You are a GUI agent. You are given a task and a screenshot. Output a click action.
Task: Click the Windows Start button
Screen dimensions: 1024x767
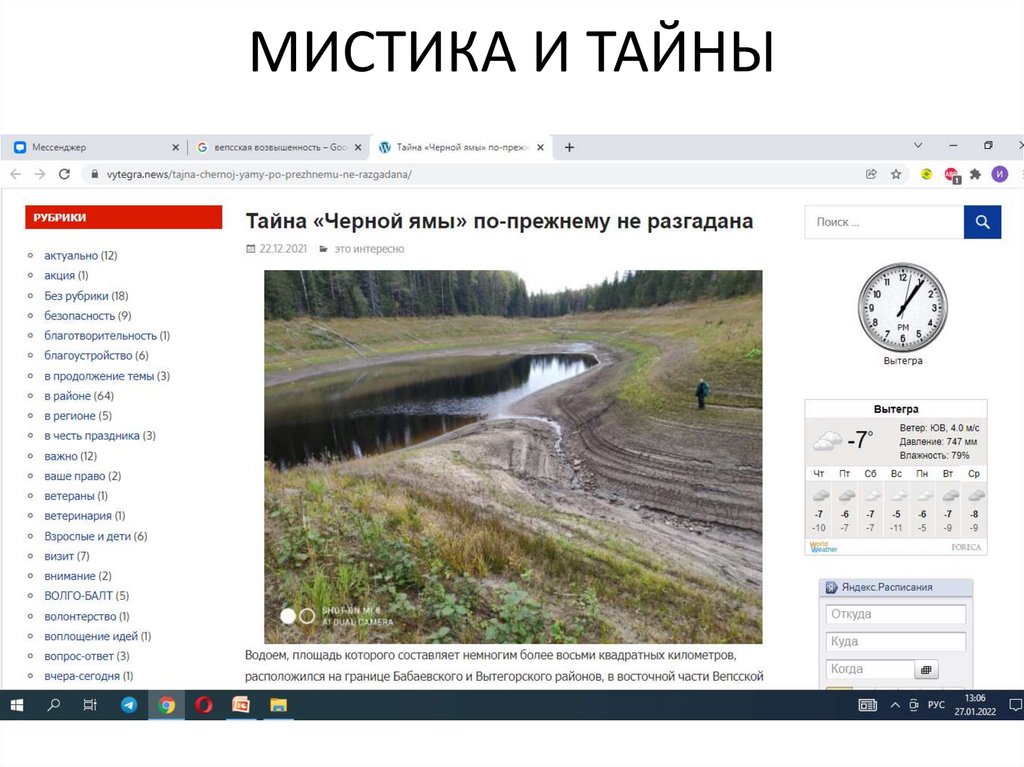point(17,705)
